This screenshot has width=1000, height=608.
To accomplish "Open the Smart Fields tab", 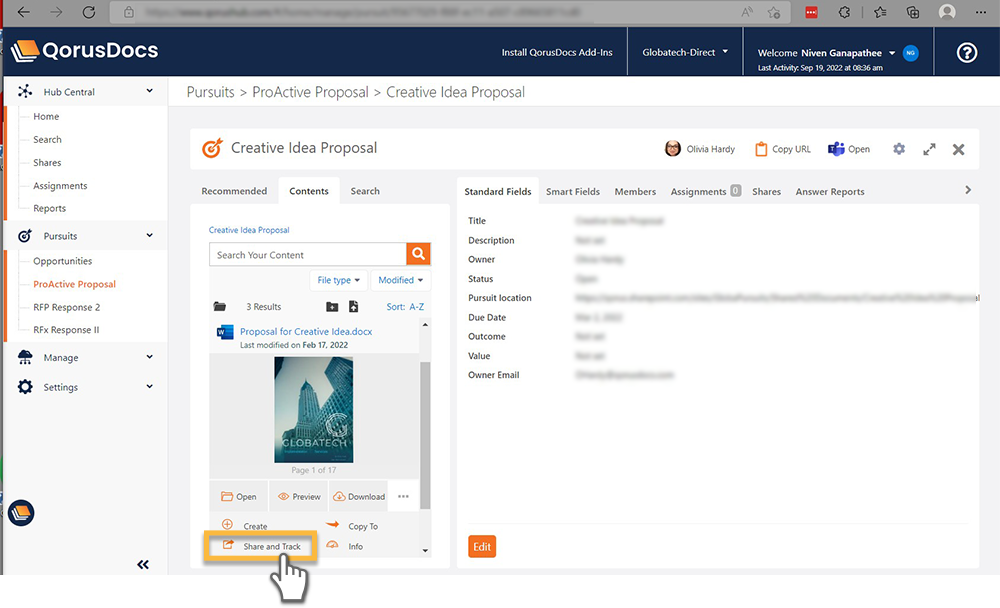I will coord(573,191).
